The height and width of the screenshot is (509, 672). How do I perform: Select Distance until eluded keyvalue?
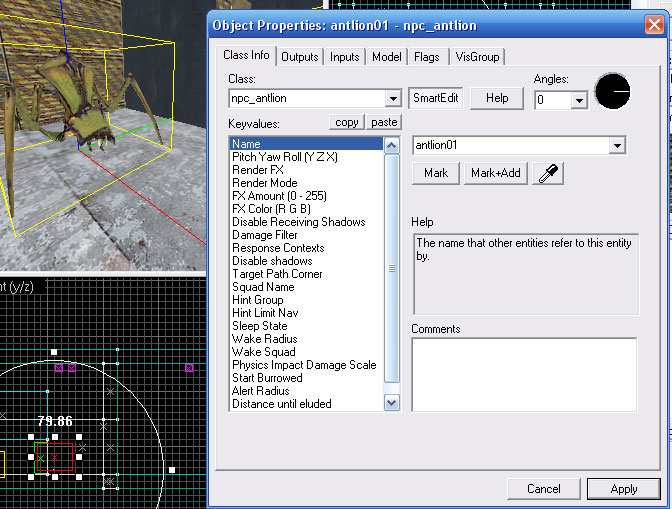306,404
